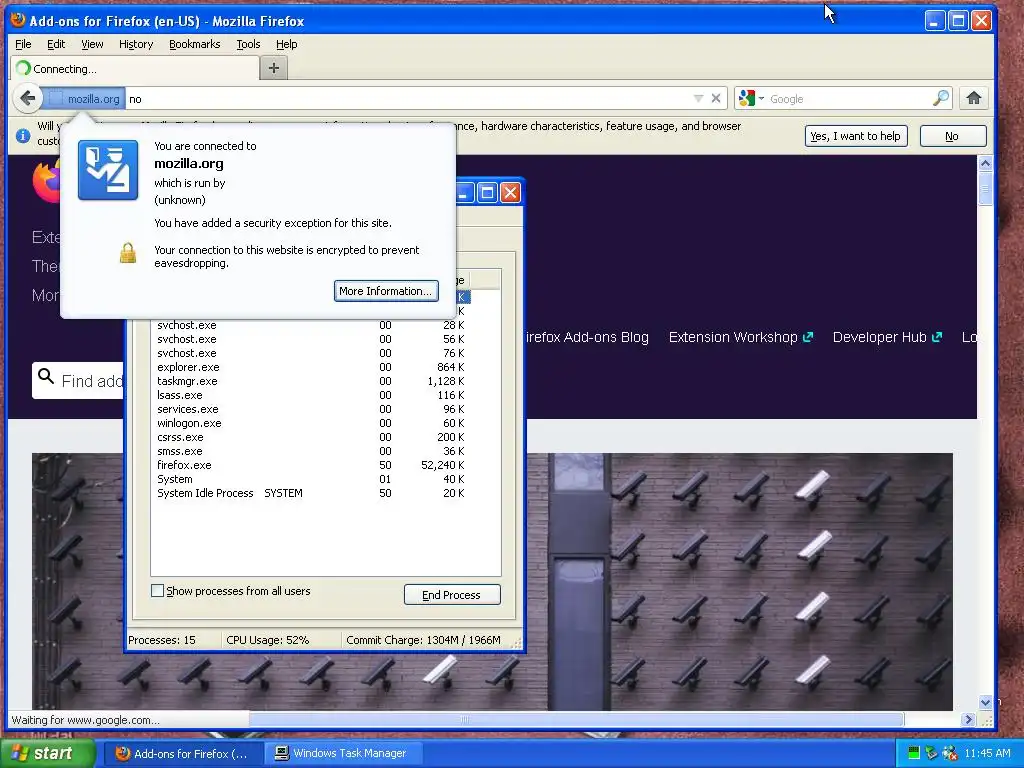Switch to Add-ons for Firefox taskbar button
The image size is (1024, 768).
point(184,753)
